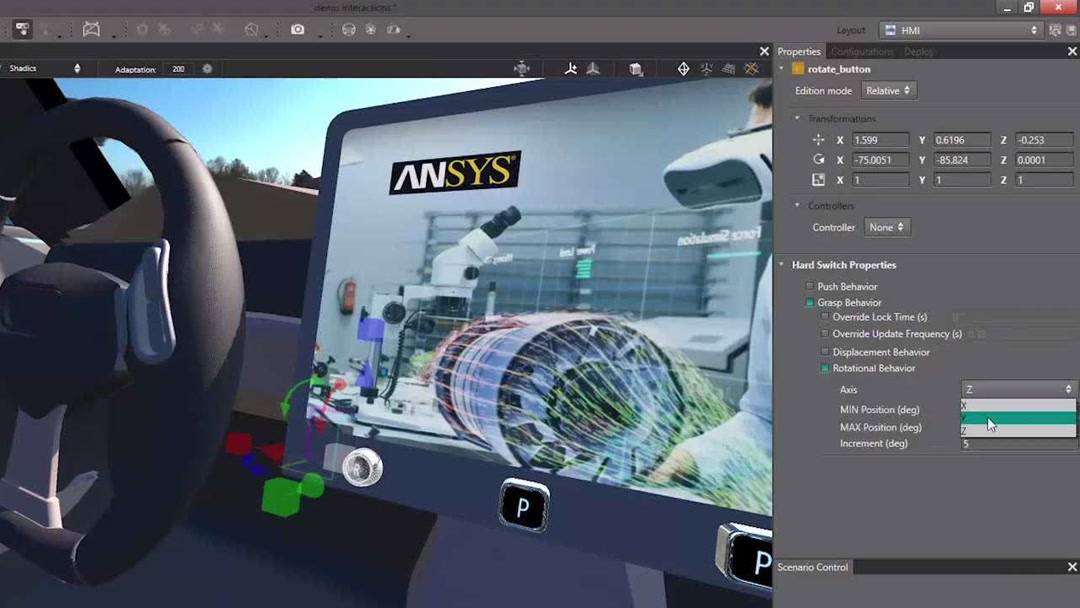
Task: Switch to the Configurations tab
Action: click(861, 51)
